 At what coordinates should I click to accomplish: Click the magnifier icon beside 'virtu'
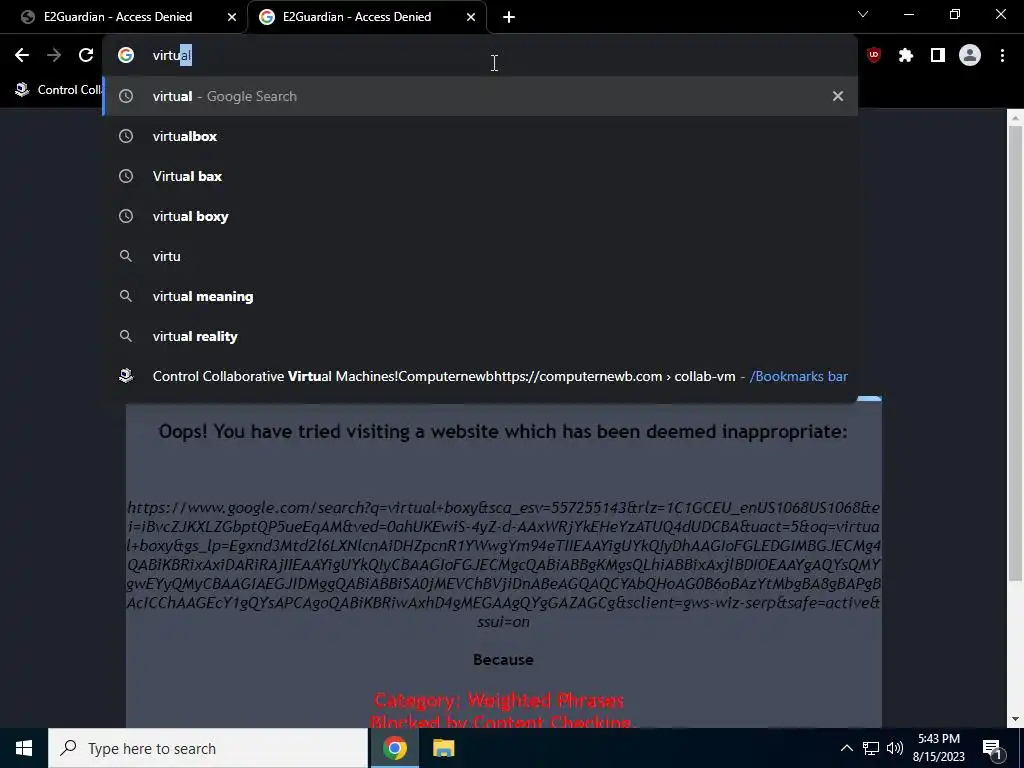pos(126,256)
